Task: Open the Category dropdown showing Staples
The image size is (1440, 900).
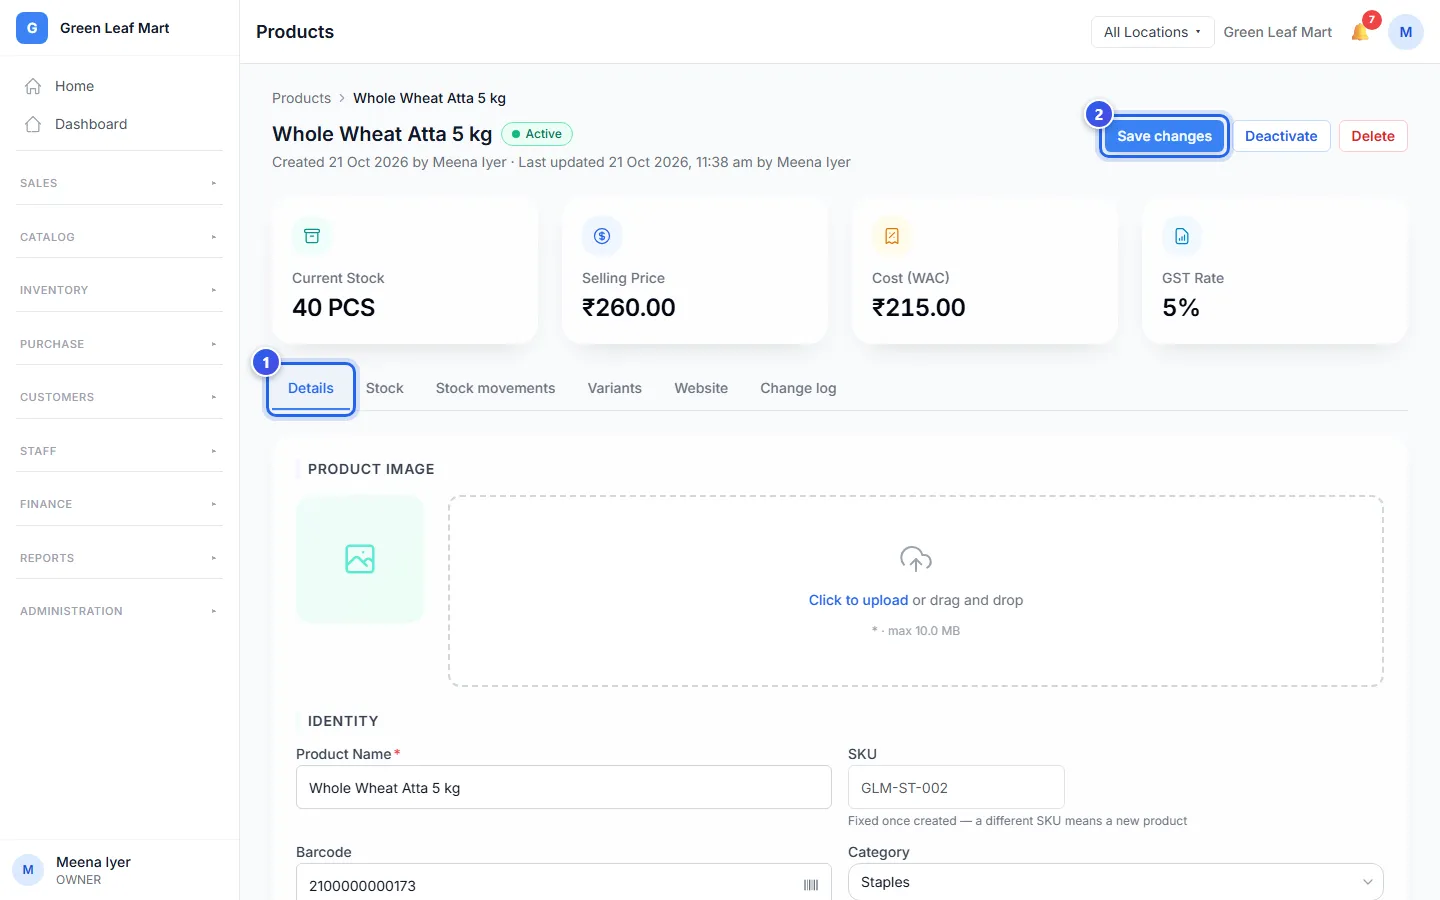Action: 1115,882
